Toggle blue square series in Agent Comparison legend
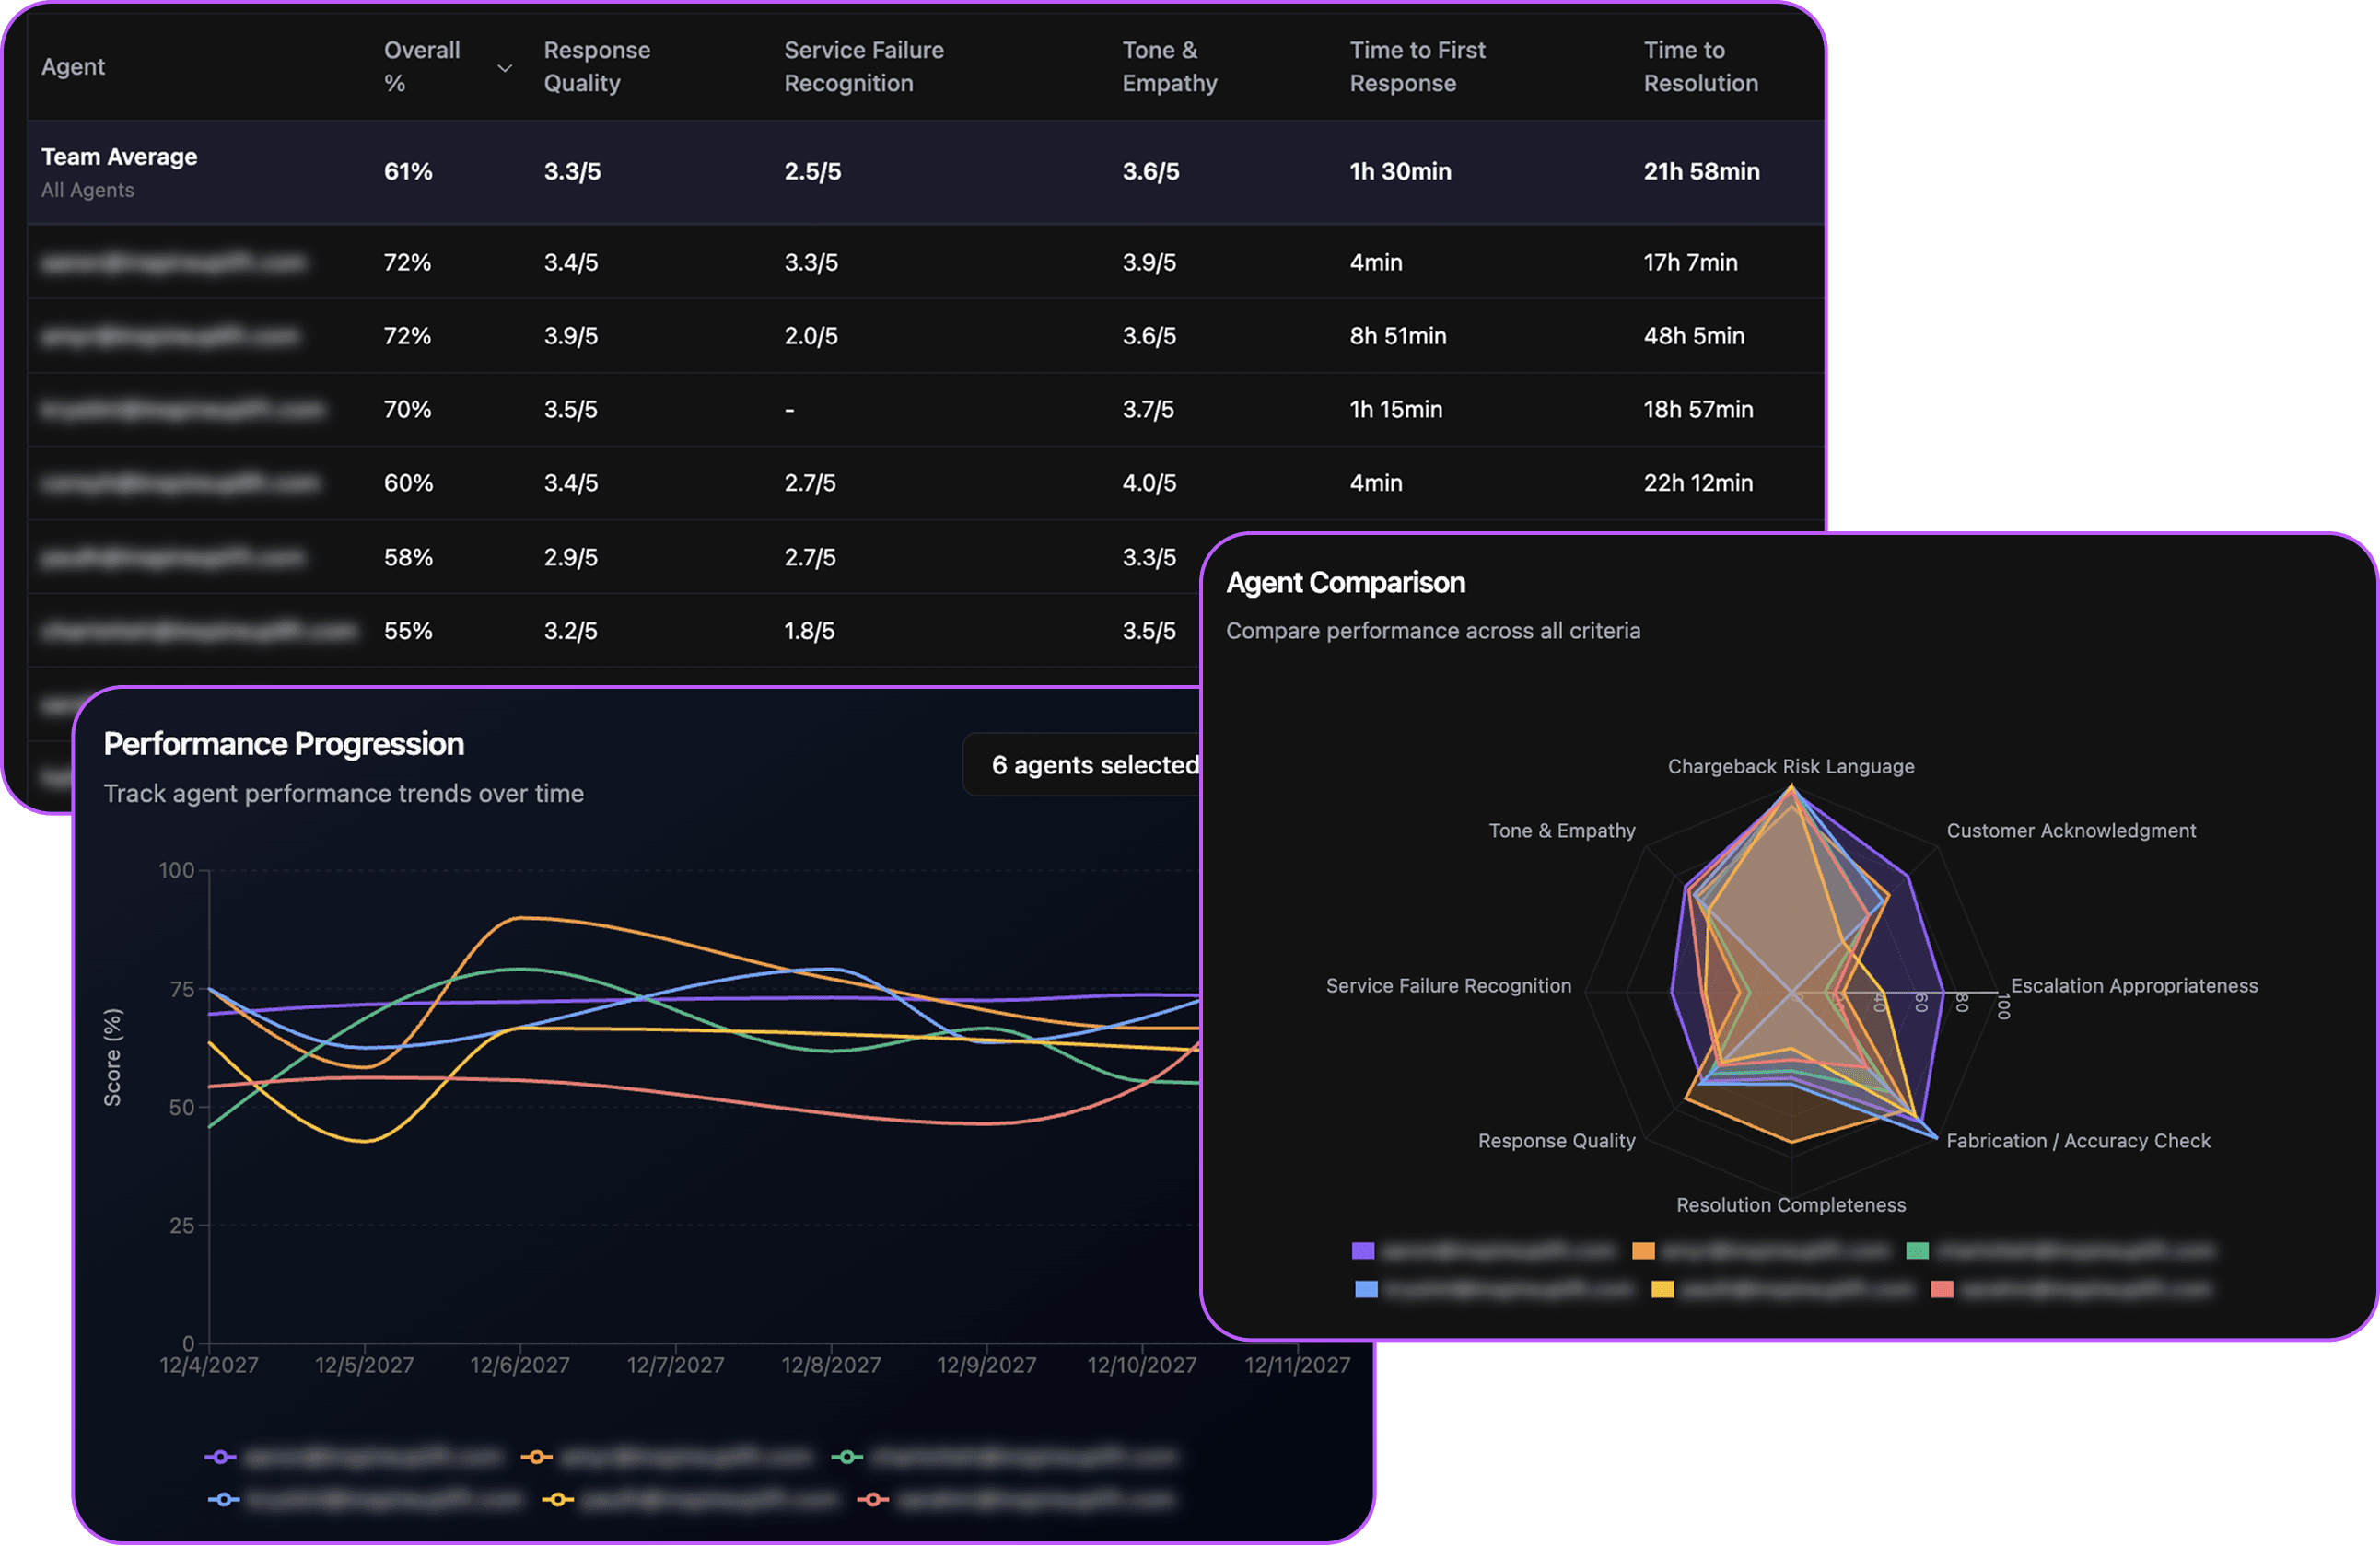 pyautogui.click(x=1366, y=1289)
